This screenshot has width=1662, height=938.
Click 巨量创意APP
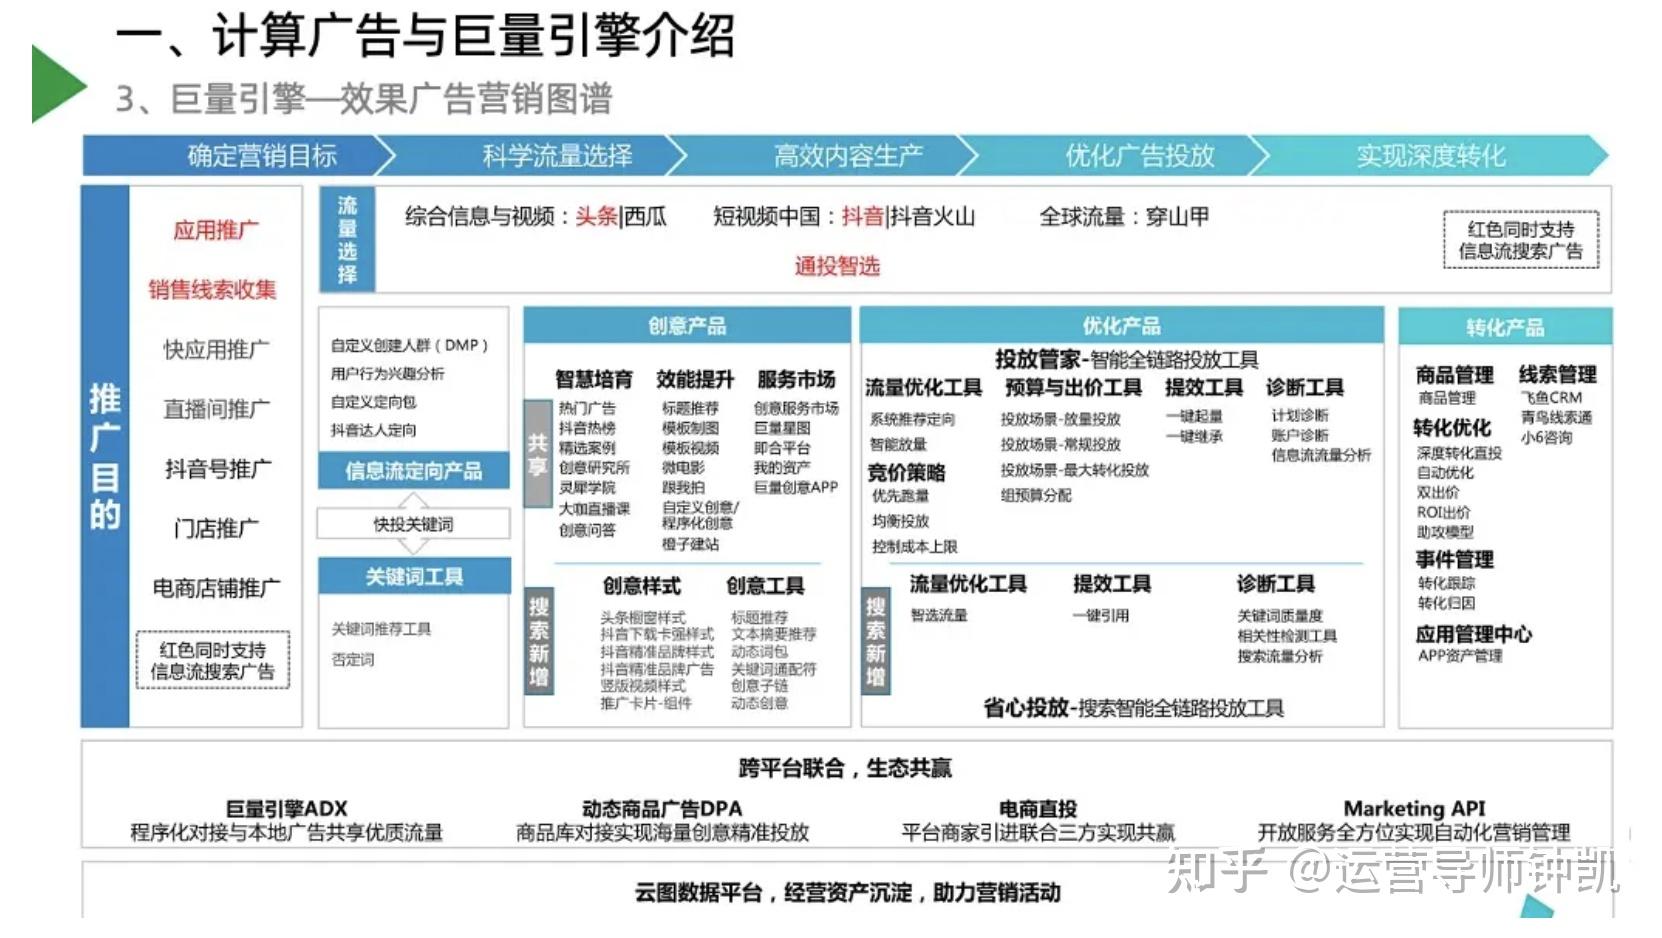pos(796,488)
